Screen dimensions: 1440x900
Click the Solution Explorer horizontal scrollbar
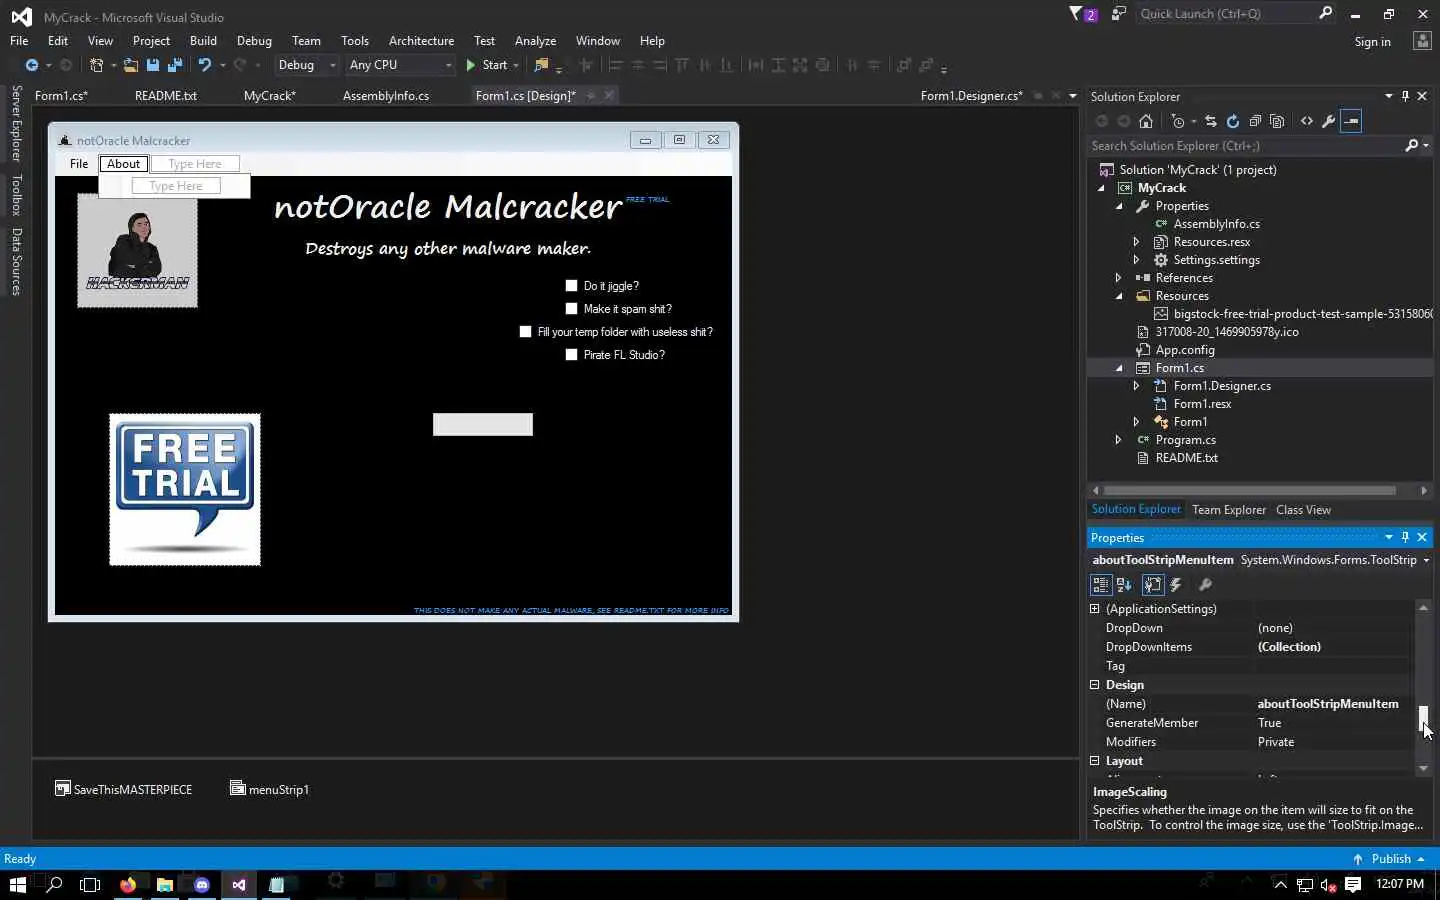point(1250,491)
